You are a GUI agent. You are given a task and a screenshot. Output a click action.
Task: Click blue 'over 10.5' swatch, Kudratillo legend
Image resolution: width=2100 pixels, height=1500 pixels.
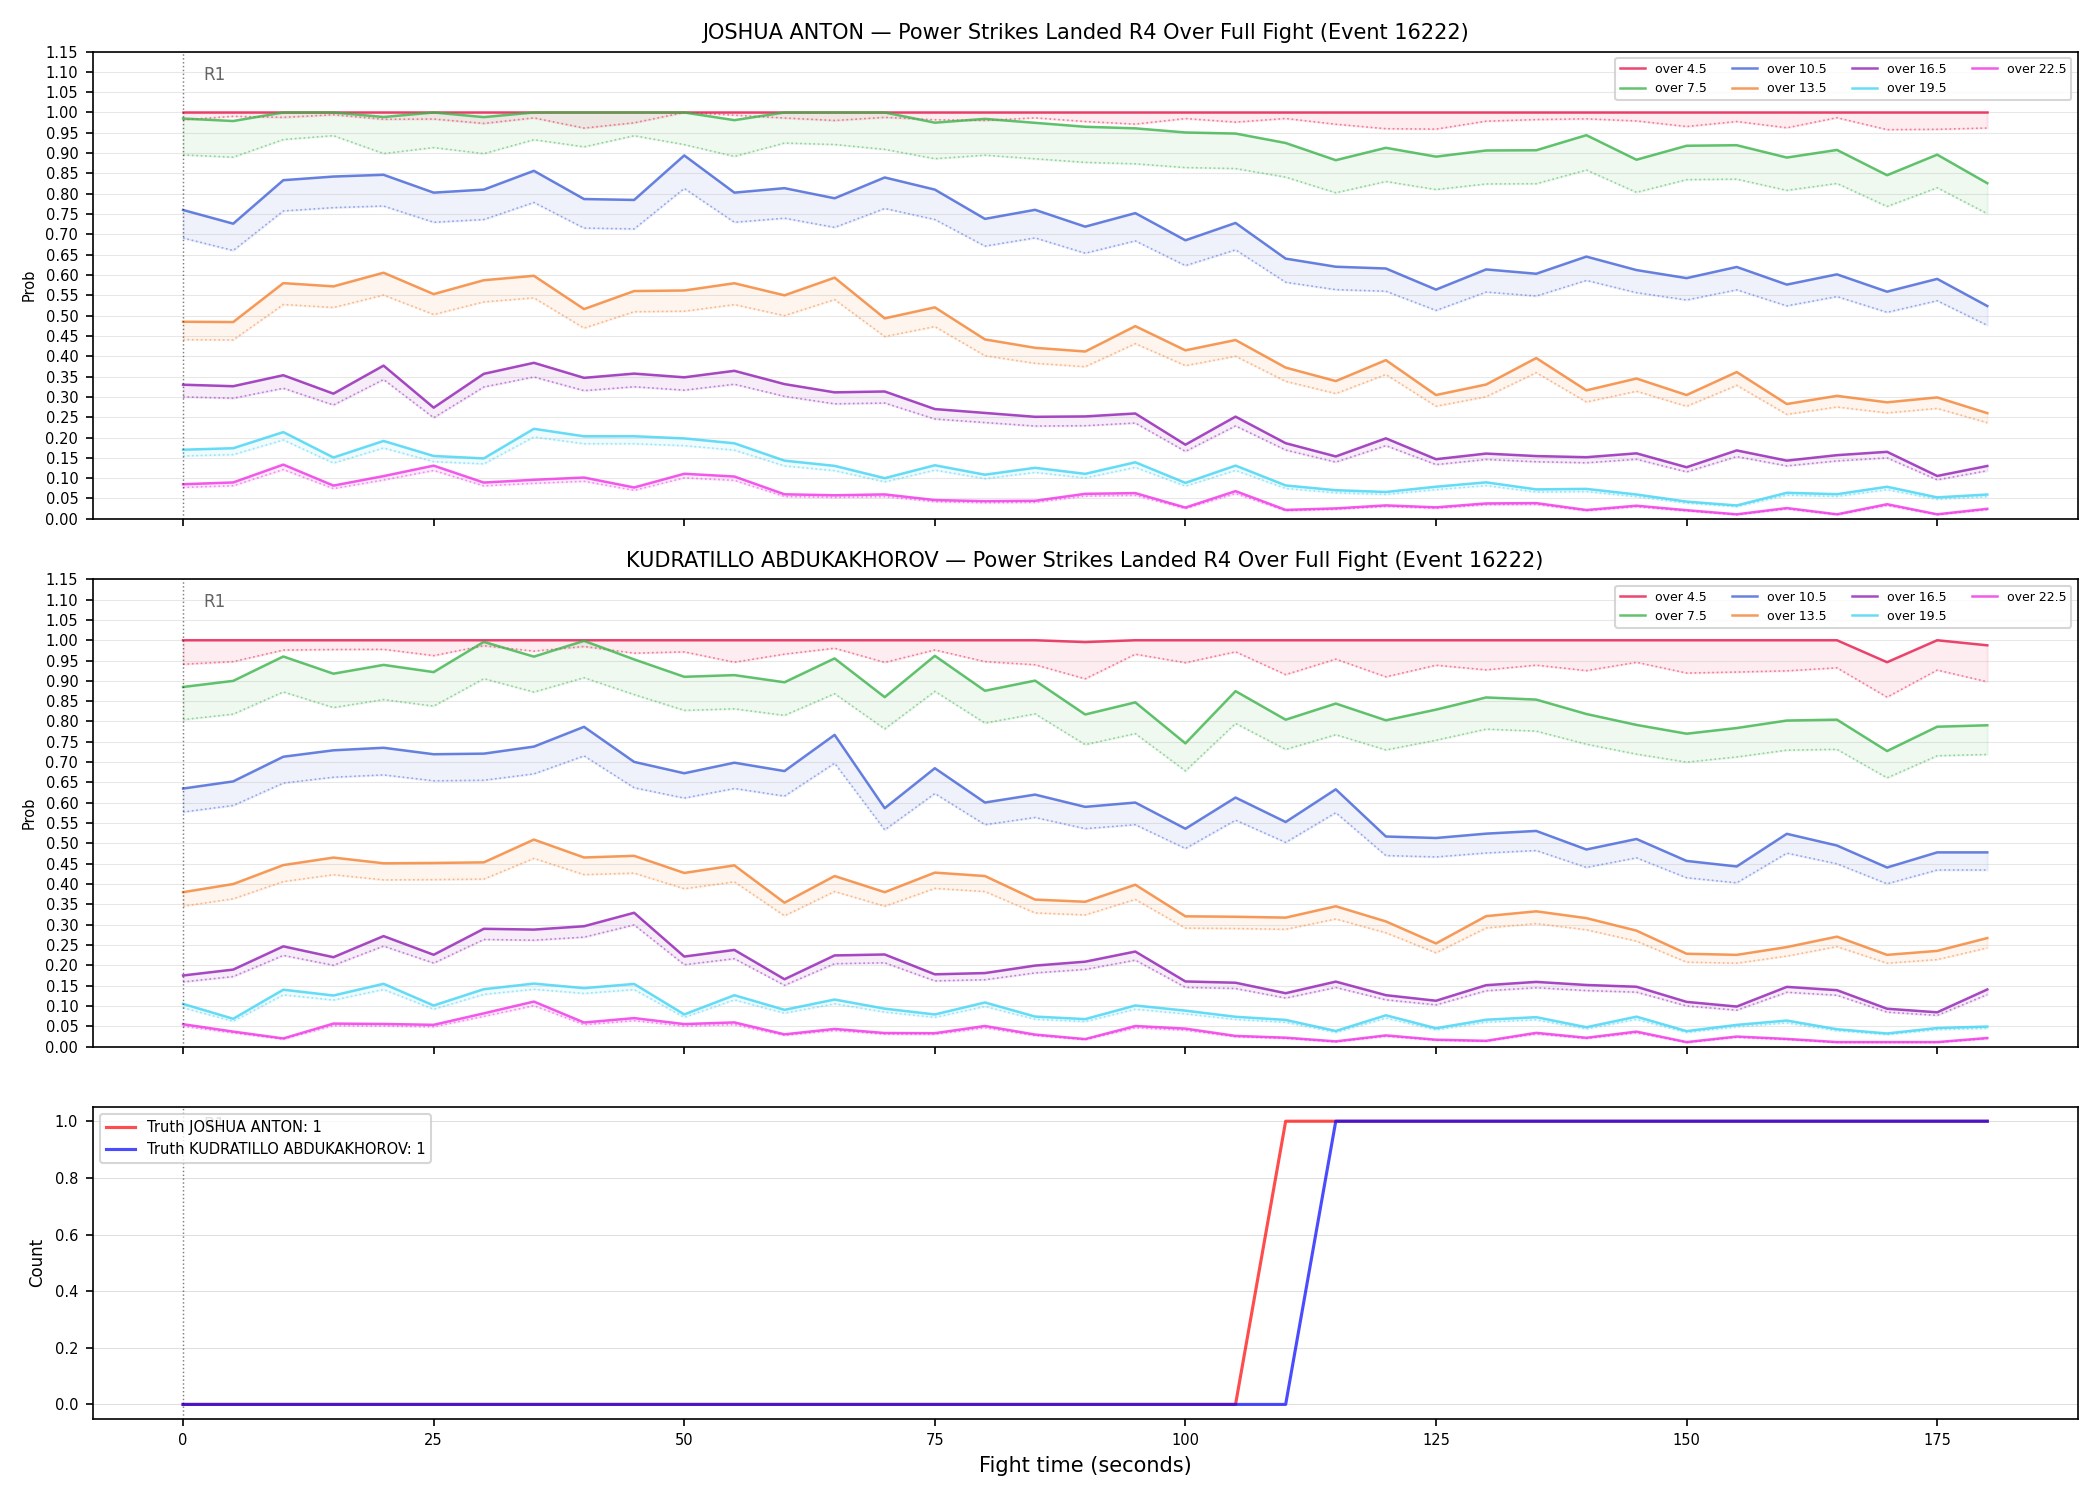(x=1745, y=597)
